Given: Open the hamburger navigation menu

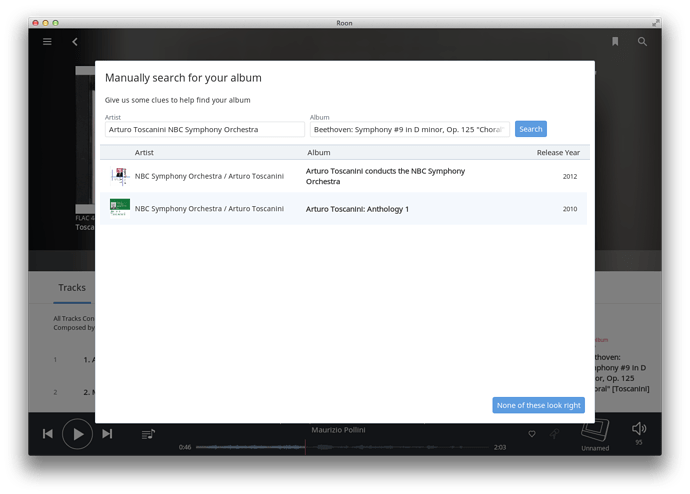Looking at the screenshot, I should pyautogui.click(x=47, y=42).
